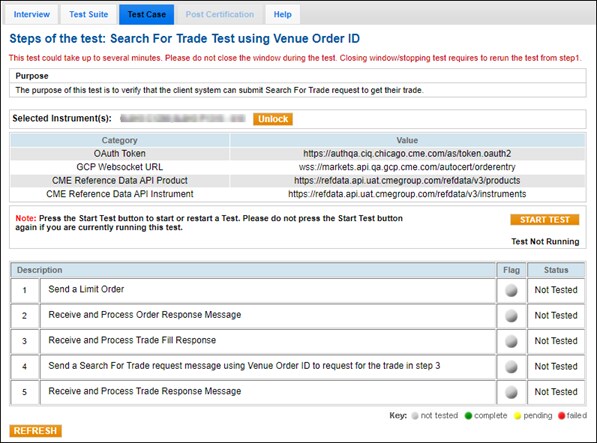Unlock the selected instrument
The image size is (597, 443).
click(x=273, y=119)
